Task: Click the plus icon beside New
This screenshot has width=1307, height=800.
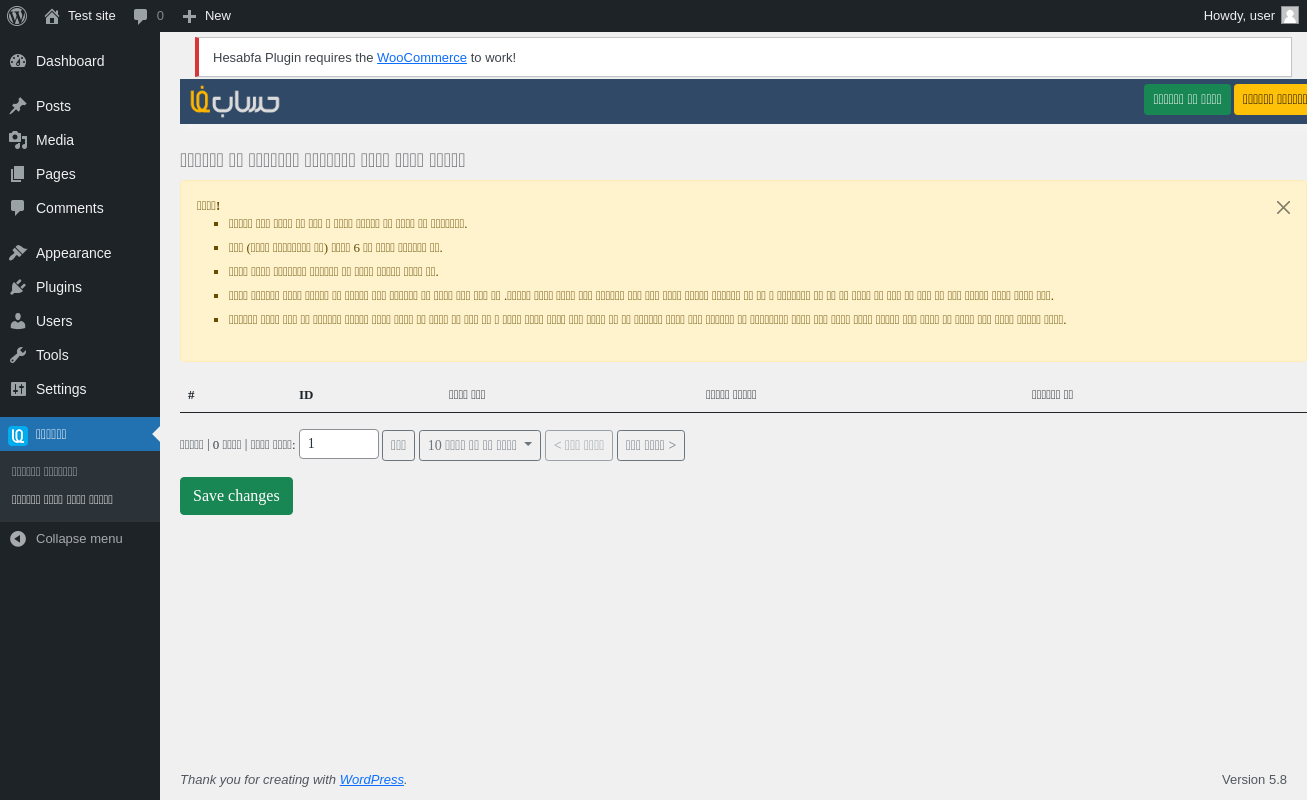Action: pyautogui.click(x=189, y=16)
